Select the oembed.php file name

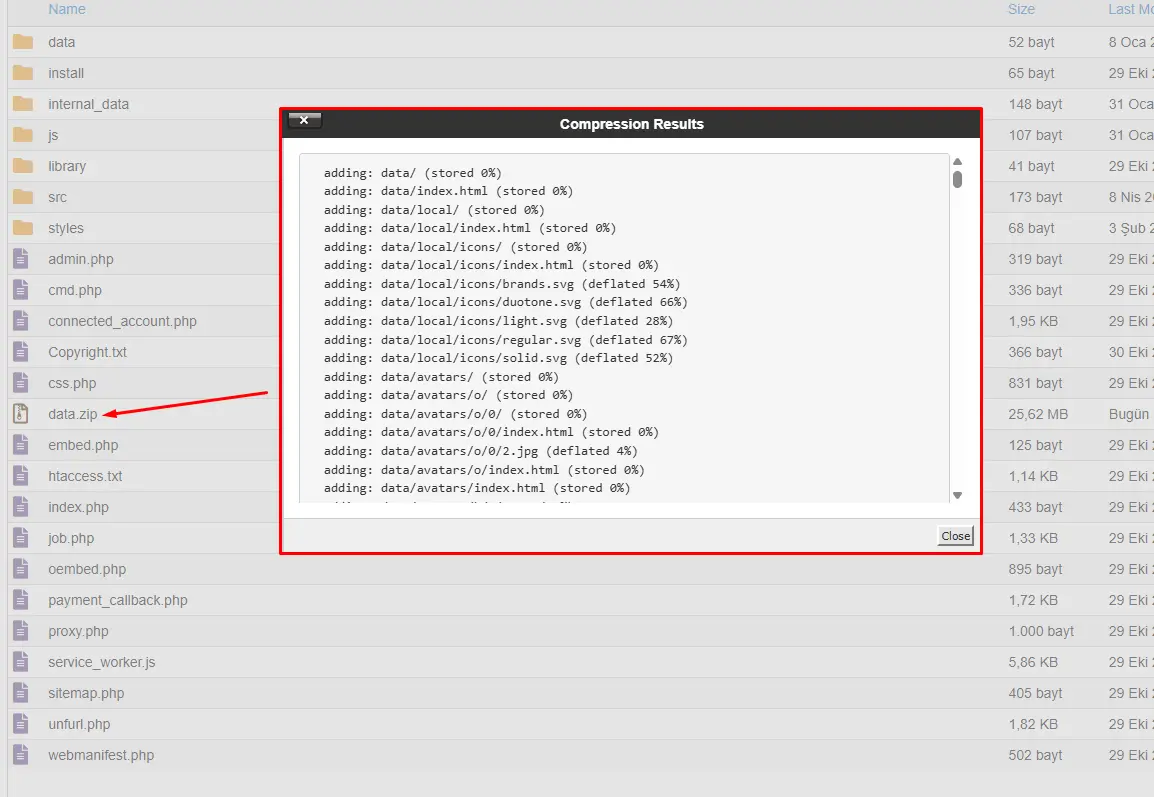(x=87, y=569)
